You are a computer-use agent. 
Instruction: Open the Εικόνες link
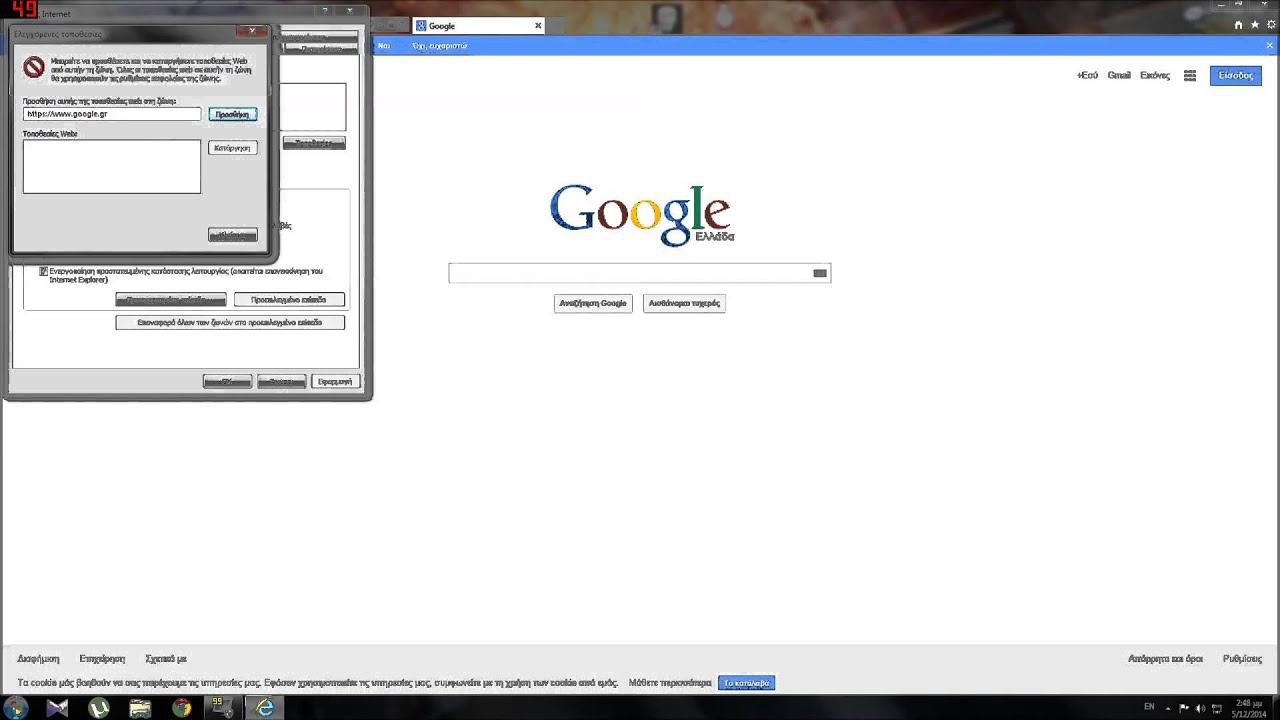pyautogui.click(x=1155, y=75)
